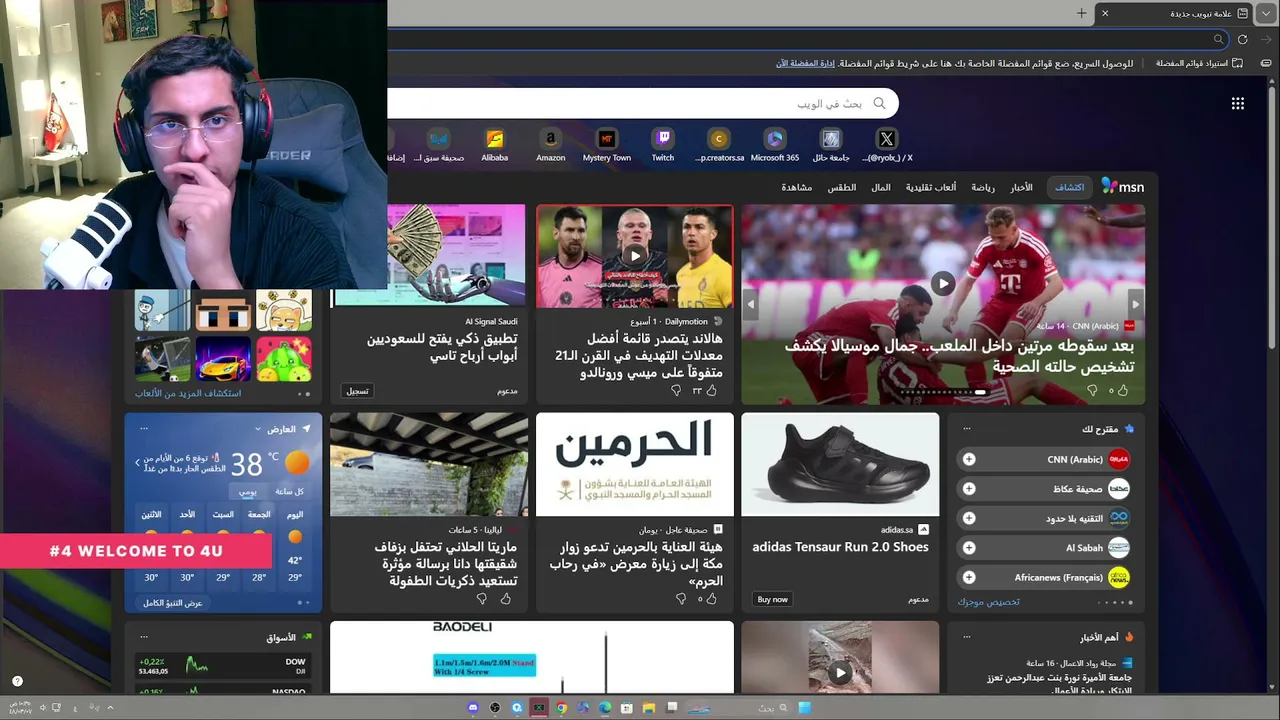The width and height of the screenshot is (1280, 720).
Task: Dislike the Musiala injury story
Action: [x=1092, y=391]
